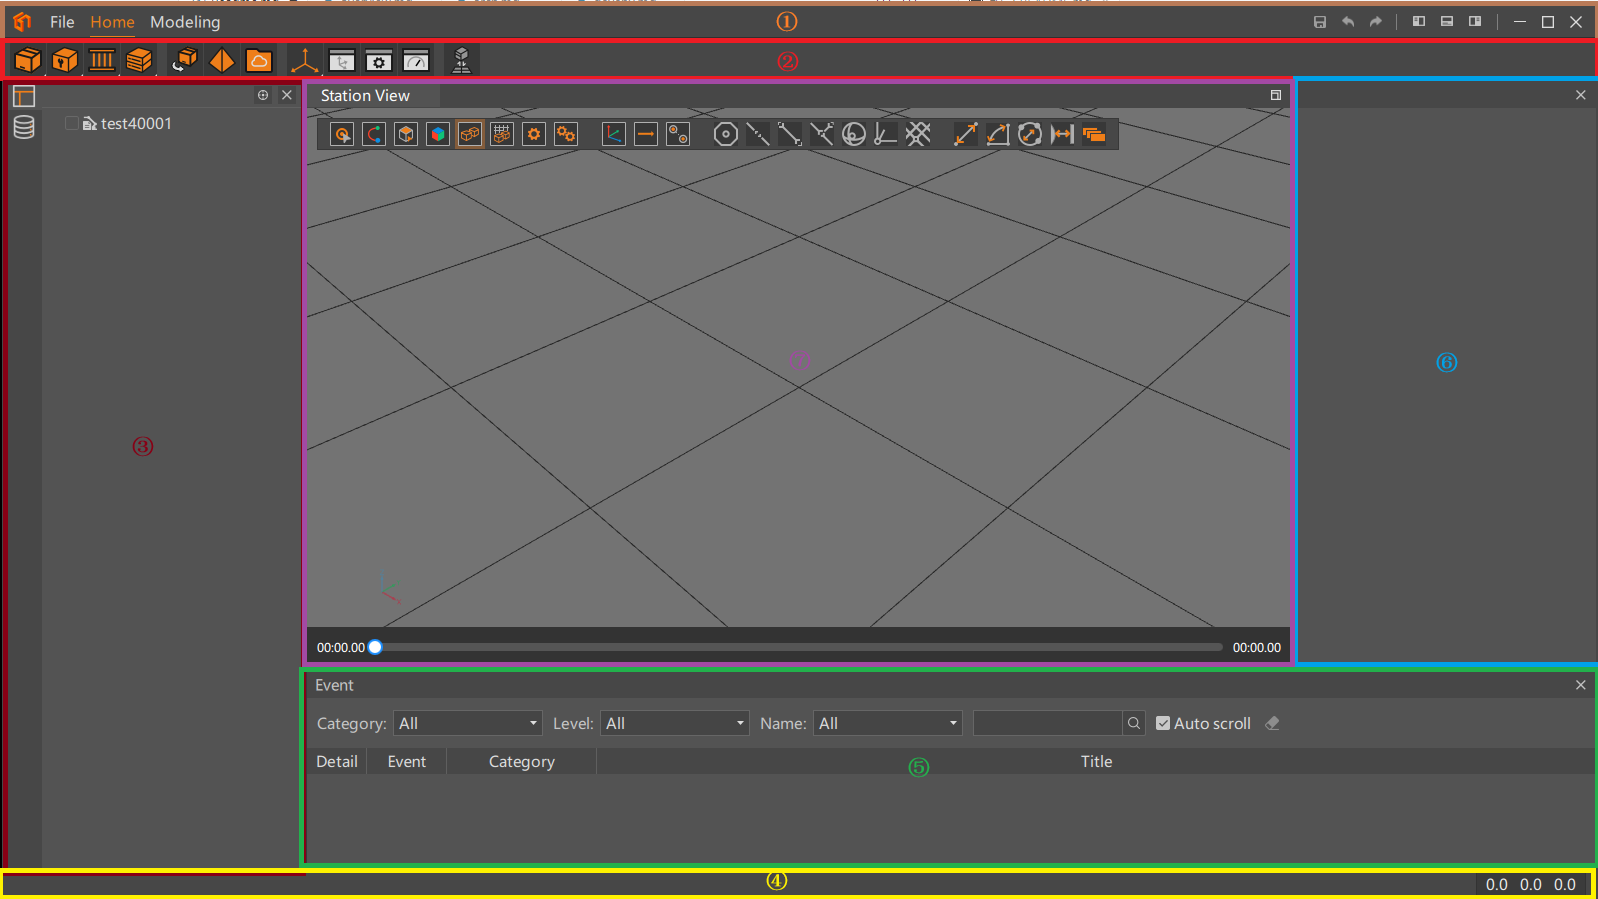The image size is (1598, 899).
Task: Click the timeline playback slider handle
Action: [x=375, y=647]
